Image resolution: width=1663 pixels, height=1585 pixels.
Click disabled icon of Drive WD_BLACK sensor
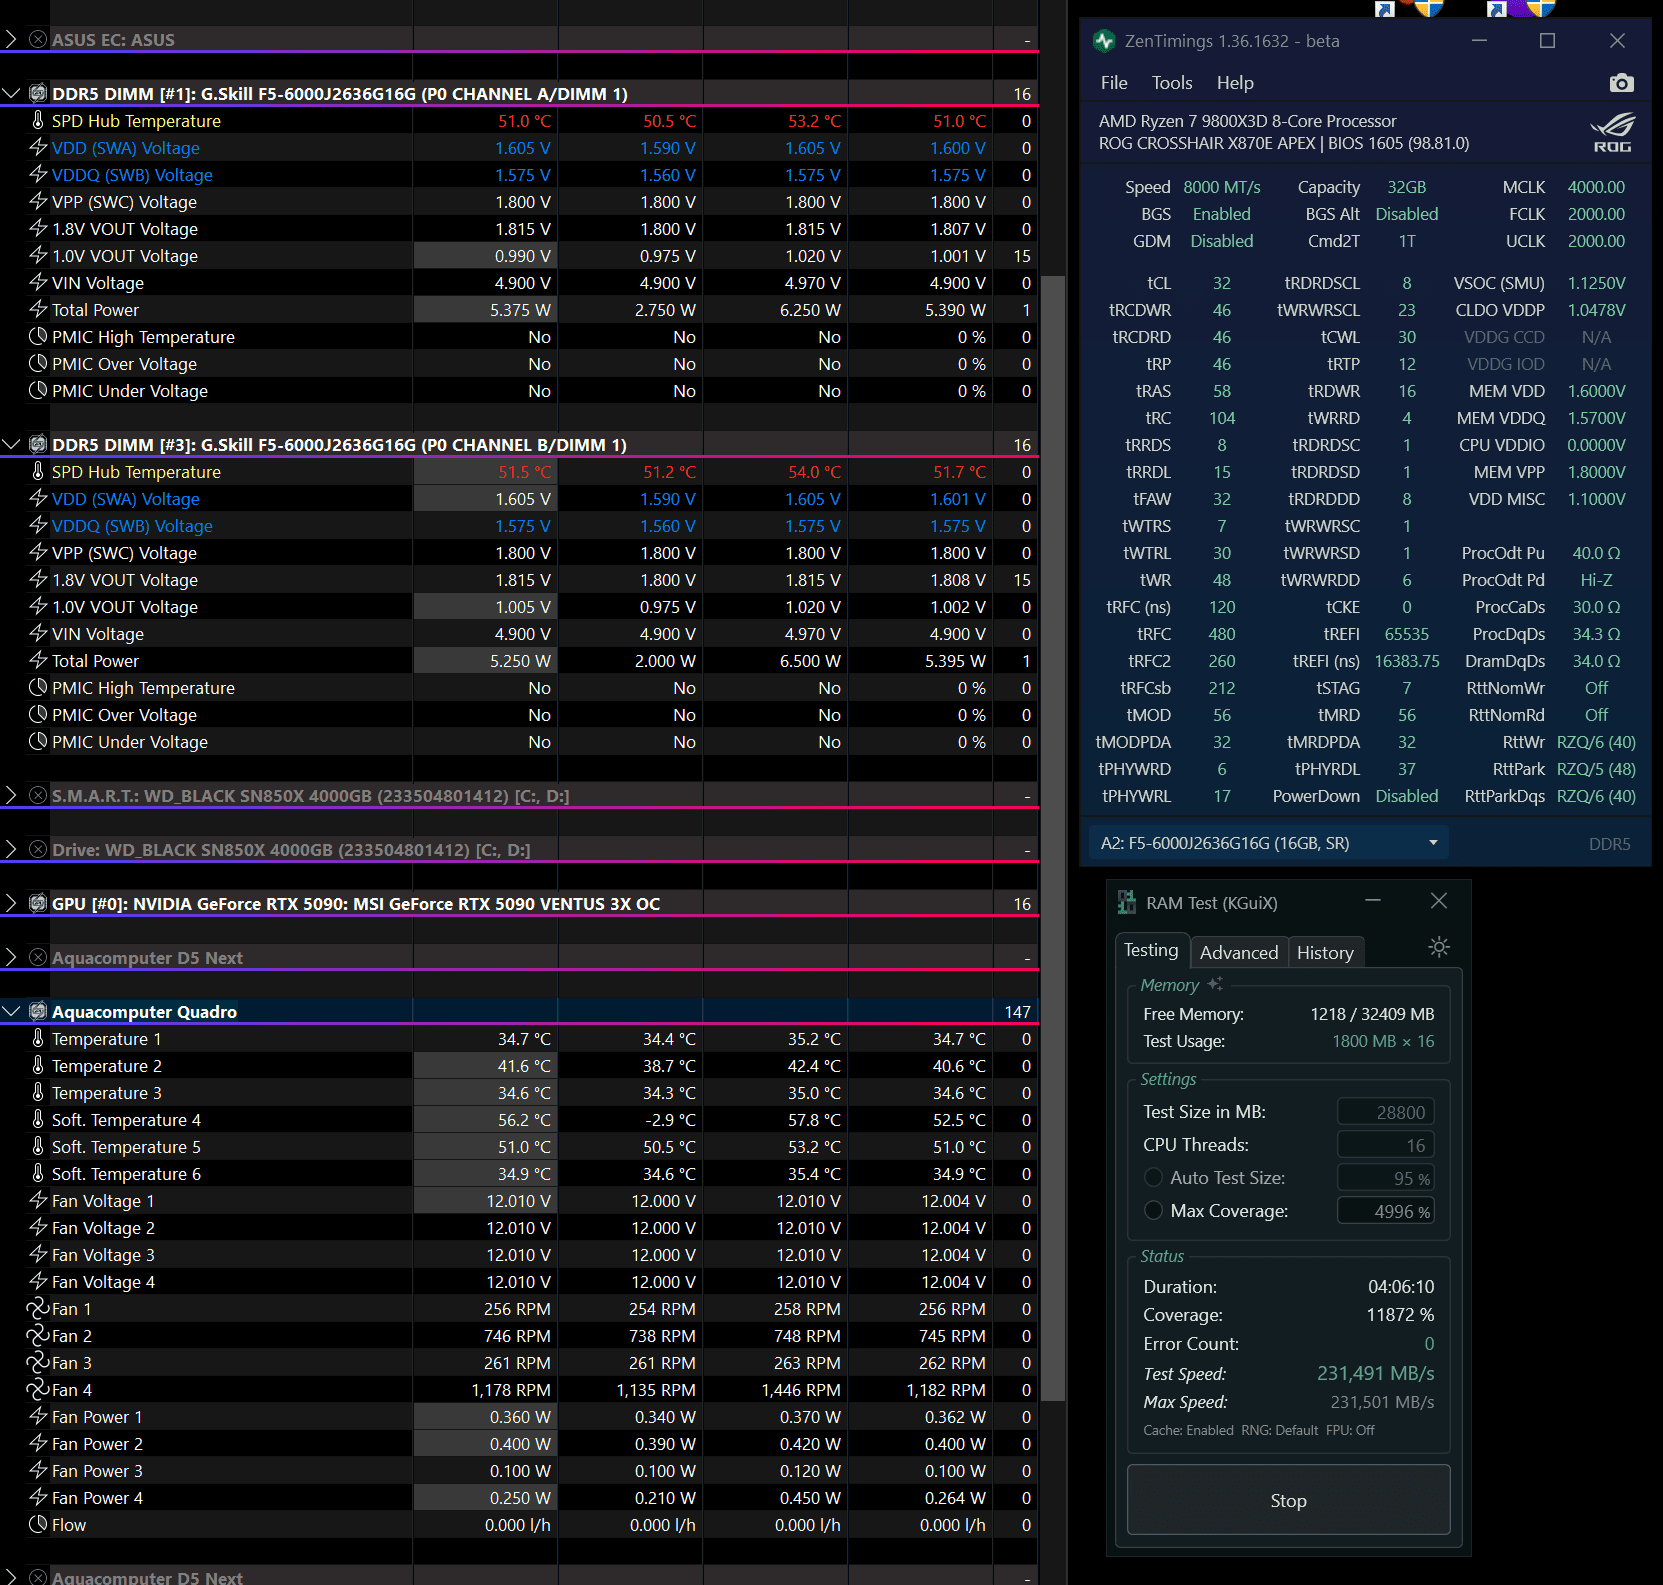(38, 849)
